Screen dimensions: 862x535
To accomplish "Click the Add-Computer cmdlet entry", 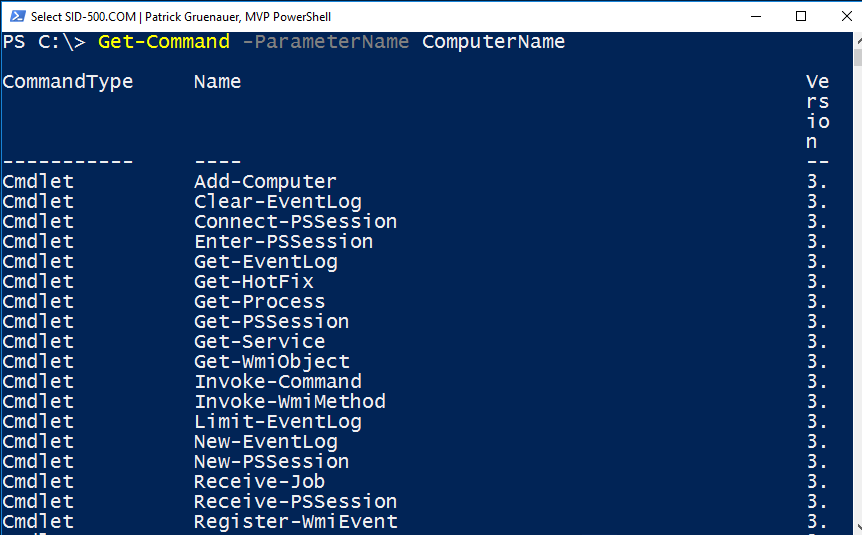I will [265, 182].
